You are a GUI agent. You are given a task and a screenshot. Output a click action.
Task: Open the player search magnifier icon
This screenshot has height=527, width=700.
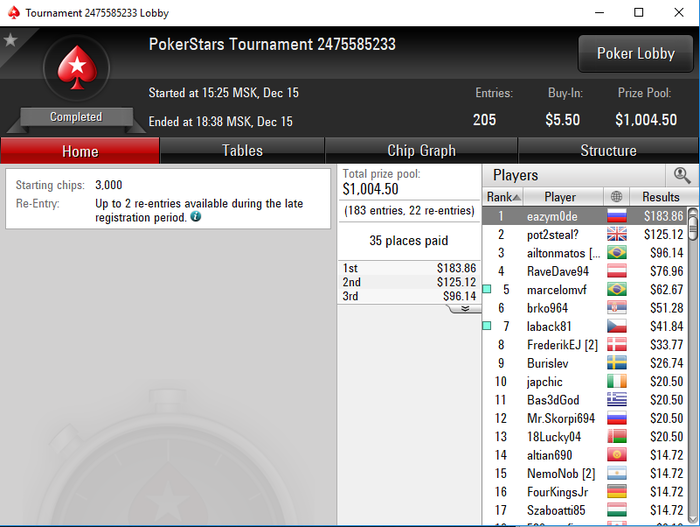[682, 176]
